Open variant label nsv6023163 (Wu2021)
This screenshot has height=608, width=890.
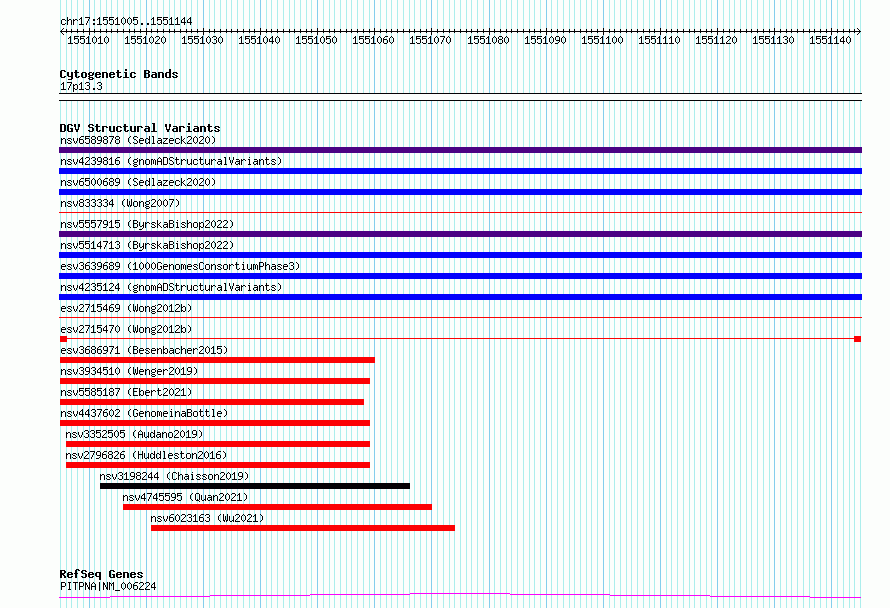point(207,518)
